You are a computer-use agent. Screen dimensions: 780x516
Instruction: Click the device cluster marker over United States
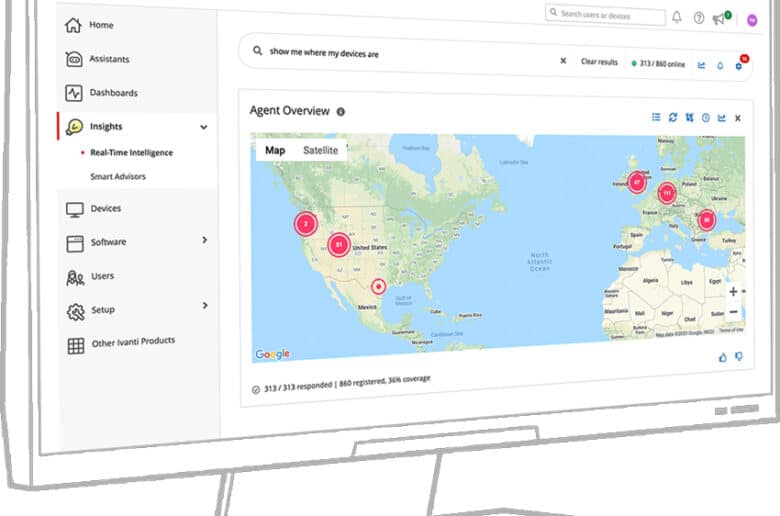tap(339, 245)
